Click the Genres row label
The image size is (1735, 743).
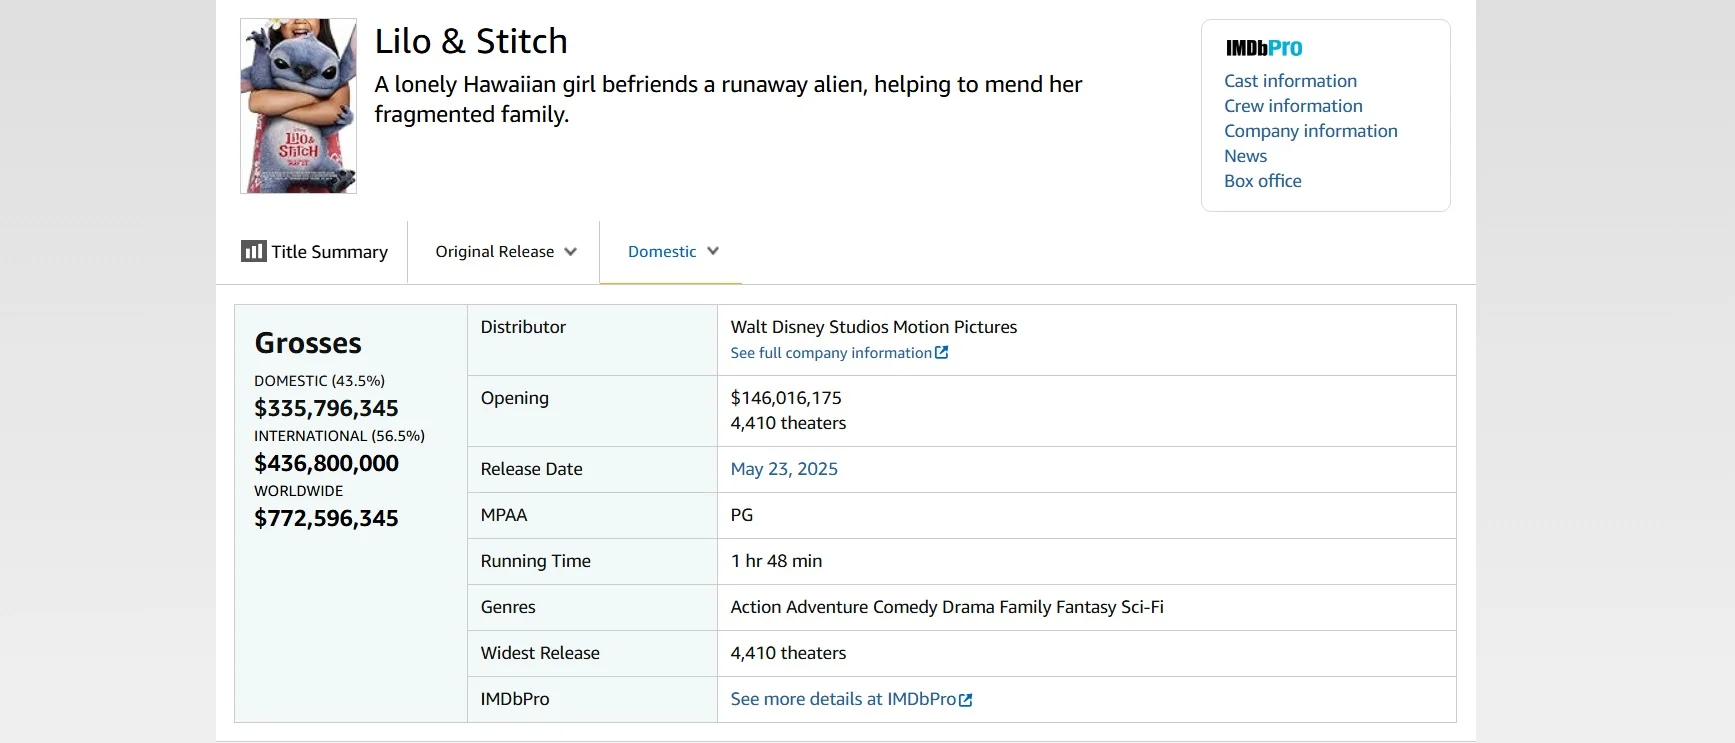coord(508,607)
